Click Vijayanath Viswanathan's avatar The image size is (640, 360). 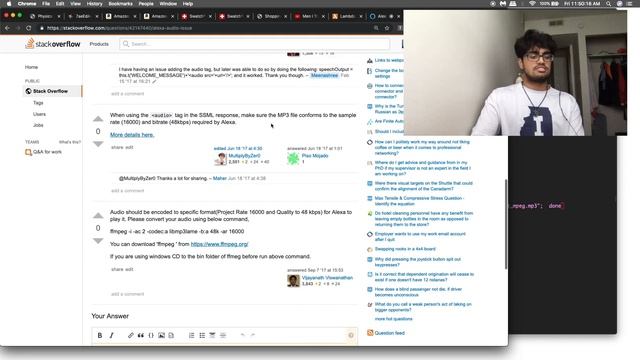point(293,280)
